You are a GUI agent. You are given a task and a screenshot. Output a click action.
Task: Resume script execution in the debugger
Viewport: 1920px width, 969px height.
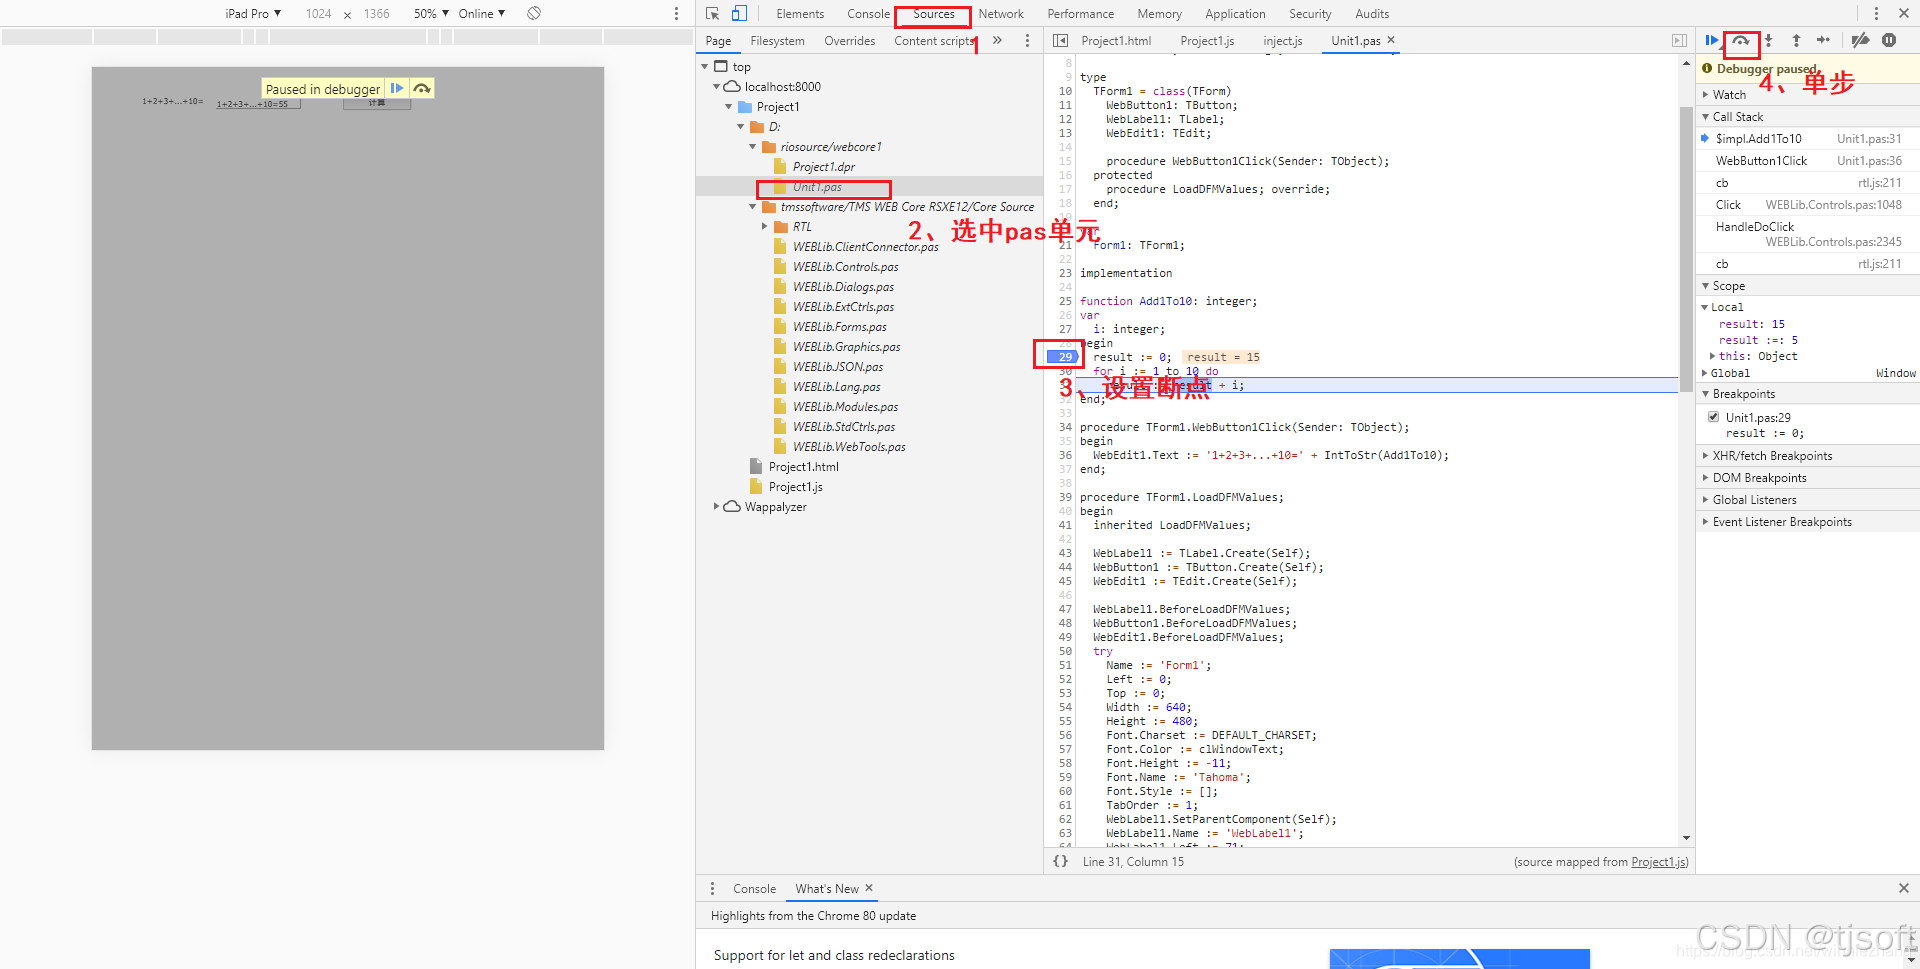click(x=1713, y=40)
